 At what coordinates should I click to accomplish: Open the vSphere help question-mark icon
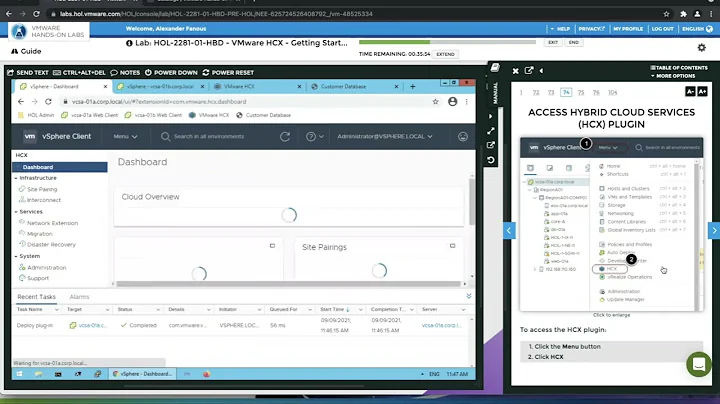point(311,136)
